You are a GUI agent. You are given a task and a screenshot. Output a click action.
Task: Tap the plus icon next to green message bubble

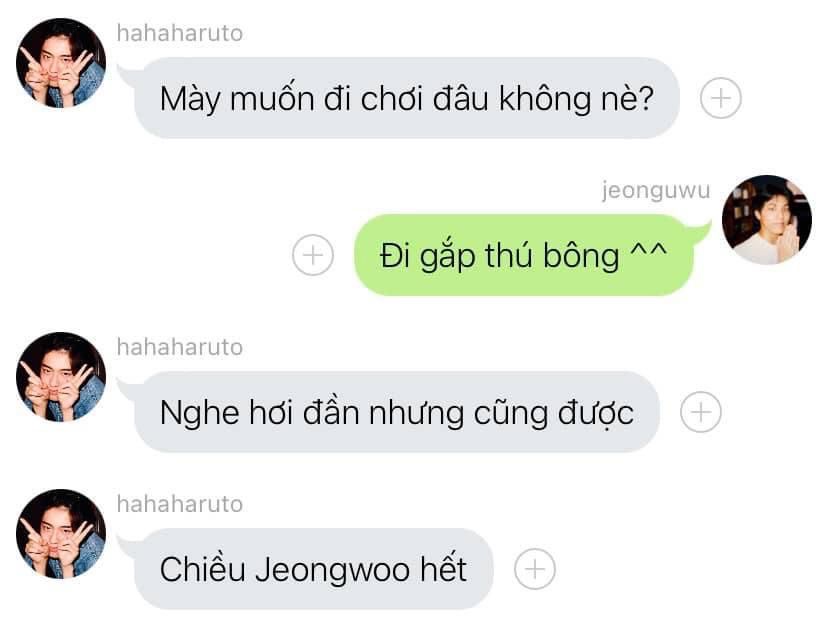[313, 255]
